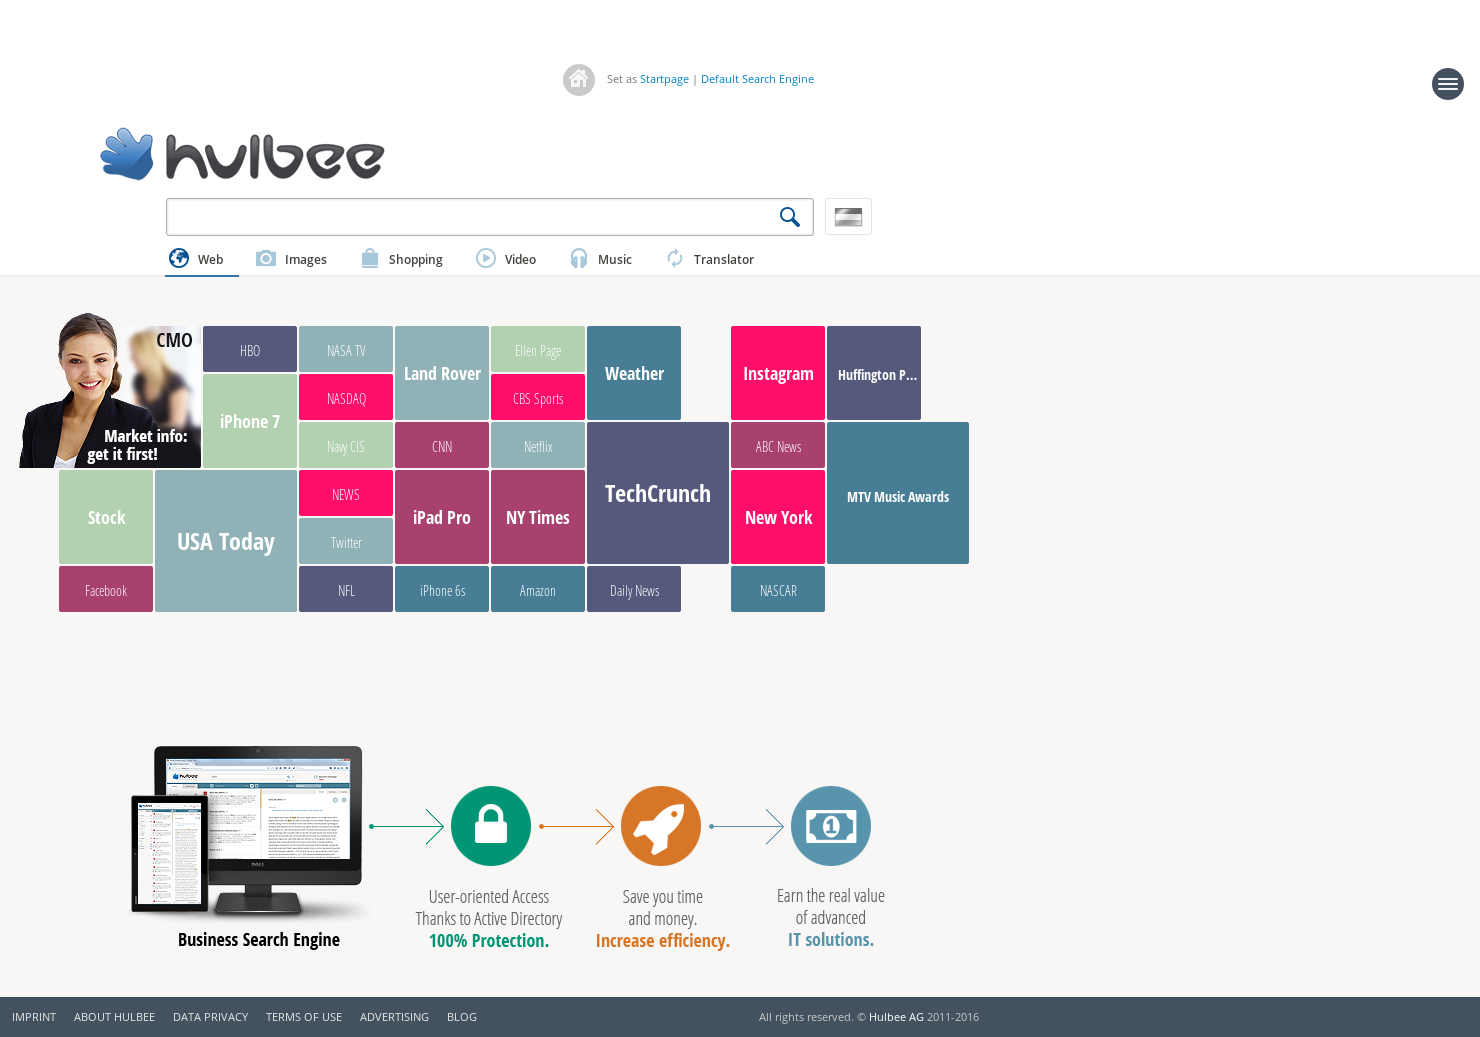Viewport: 1480px width, 1037px height.
Task: Click the headphones icon for Music
Action: point(579,258)
